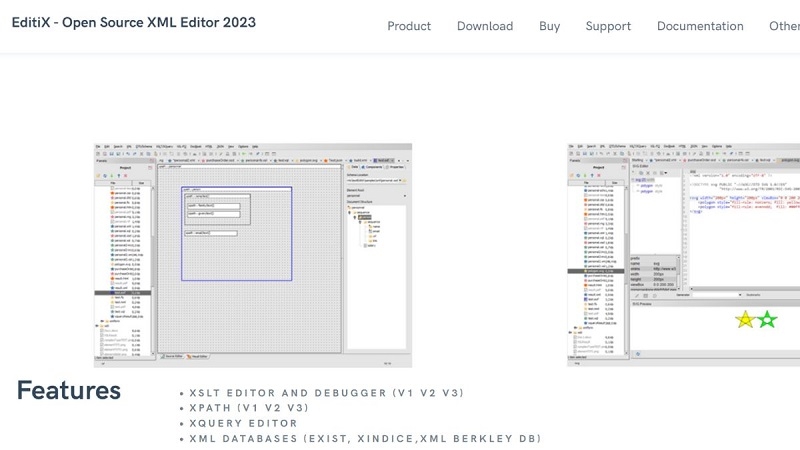Click the green star in SVG preview
Image resolution: width=800 pixels, height=450 pixels.
[767, 320]
